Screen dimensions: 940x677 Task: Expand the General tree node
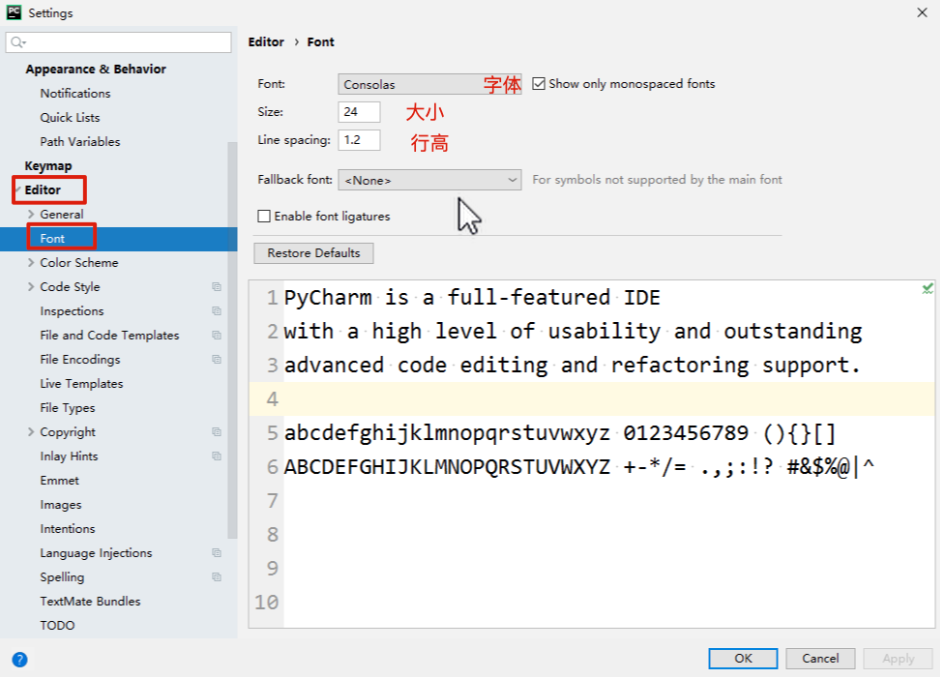coord(31,214)
